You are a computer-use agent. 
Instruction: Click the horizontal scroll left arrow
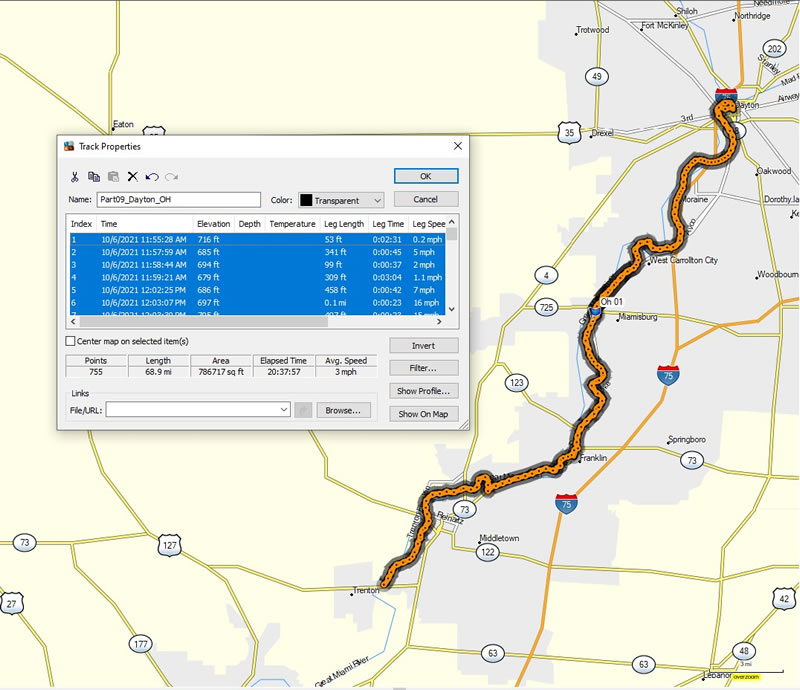tap(73, 322)
